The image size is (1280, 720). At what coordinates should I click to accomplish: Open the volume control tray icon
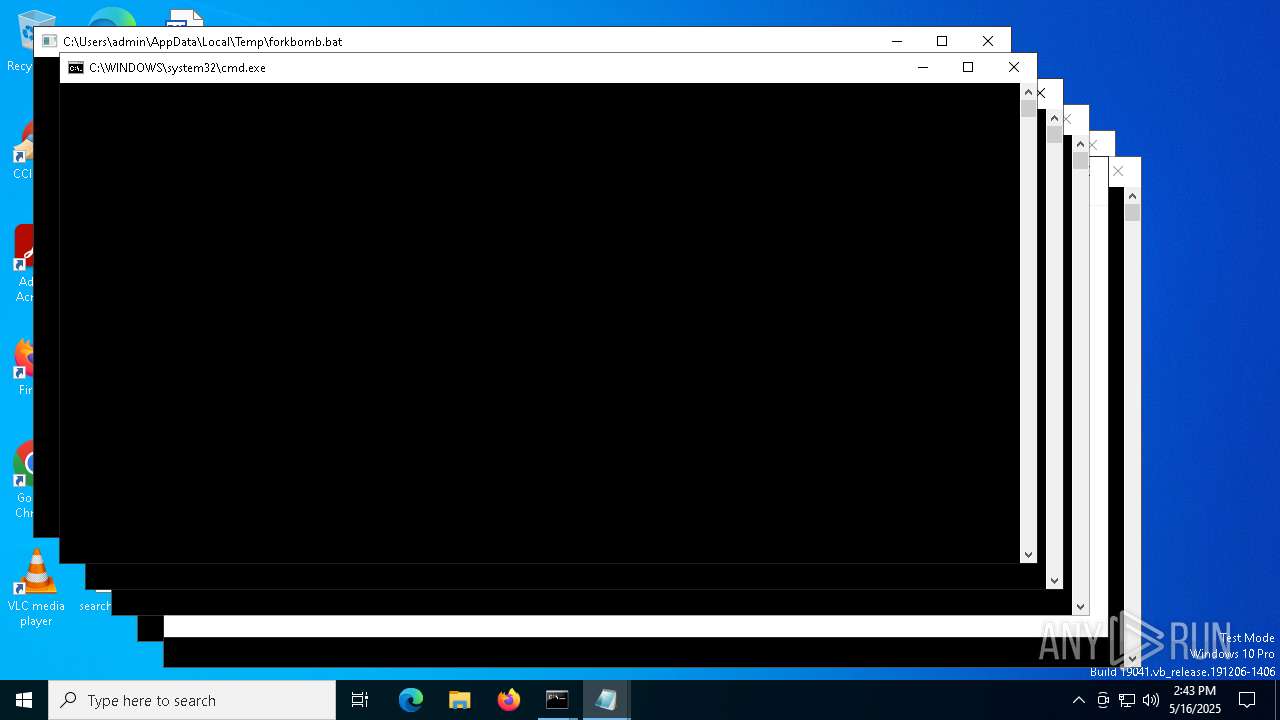click(1151, 700)
